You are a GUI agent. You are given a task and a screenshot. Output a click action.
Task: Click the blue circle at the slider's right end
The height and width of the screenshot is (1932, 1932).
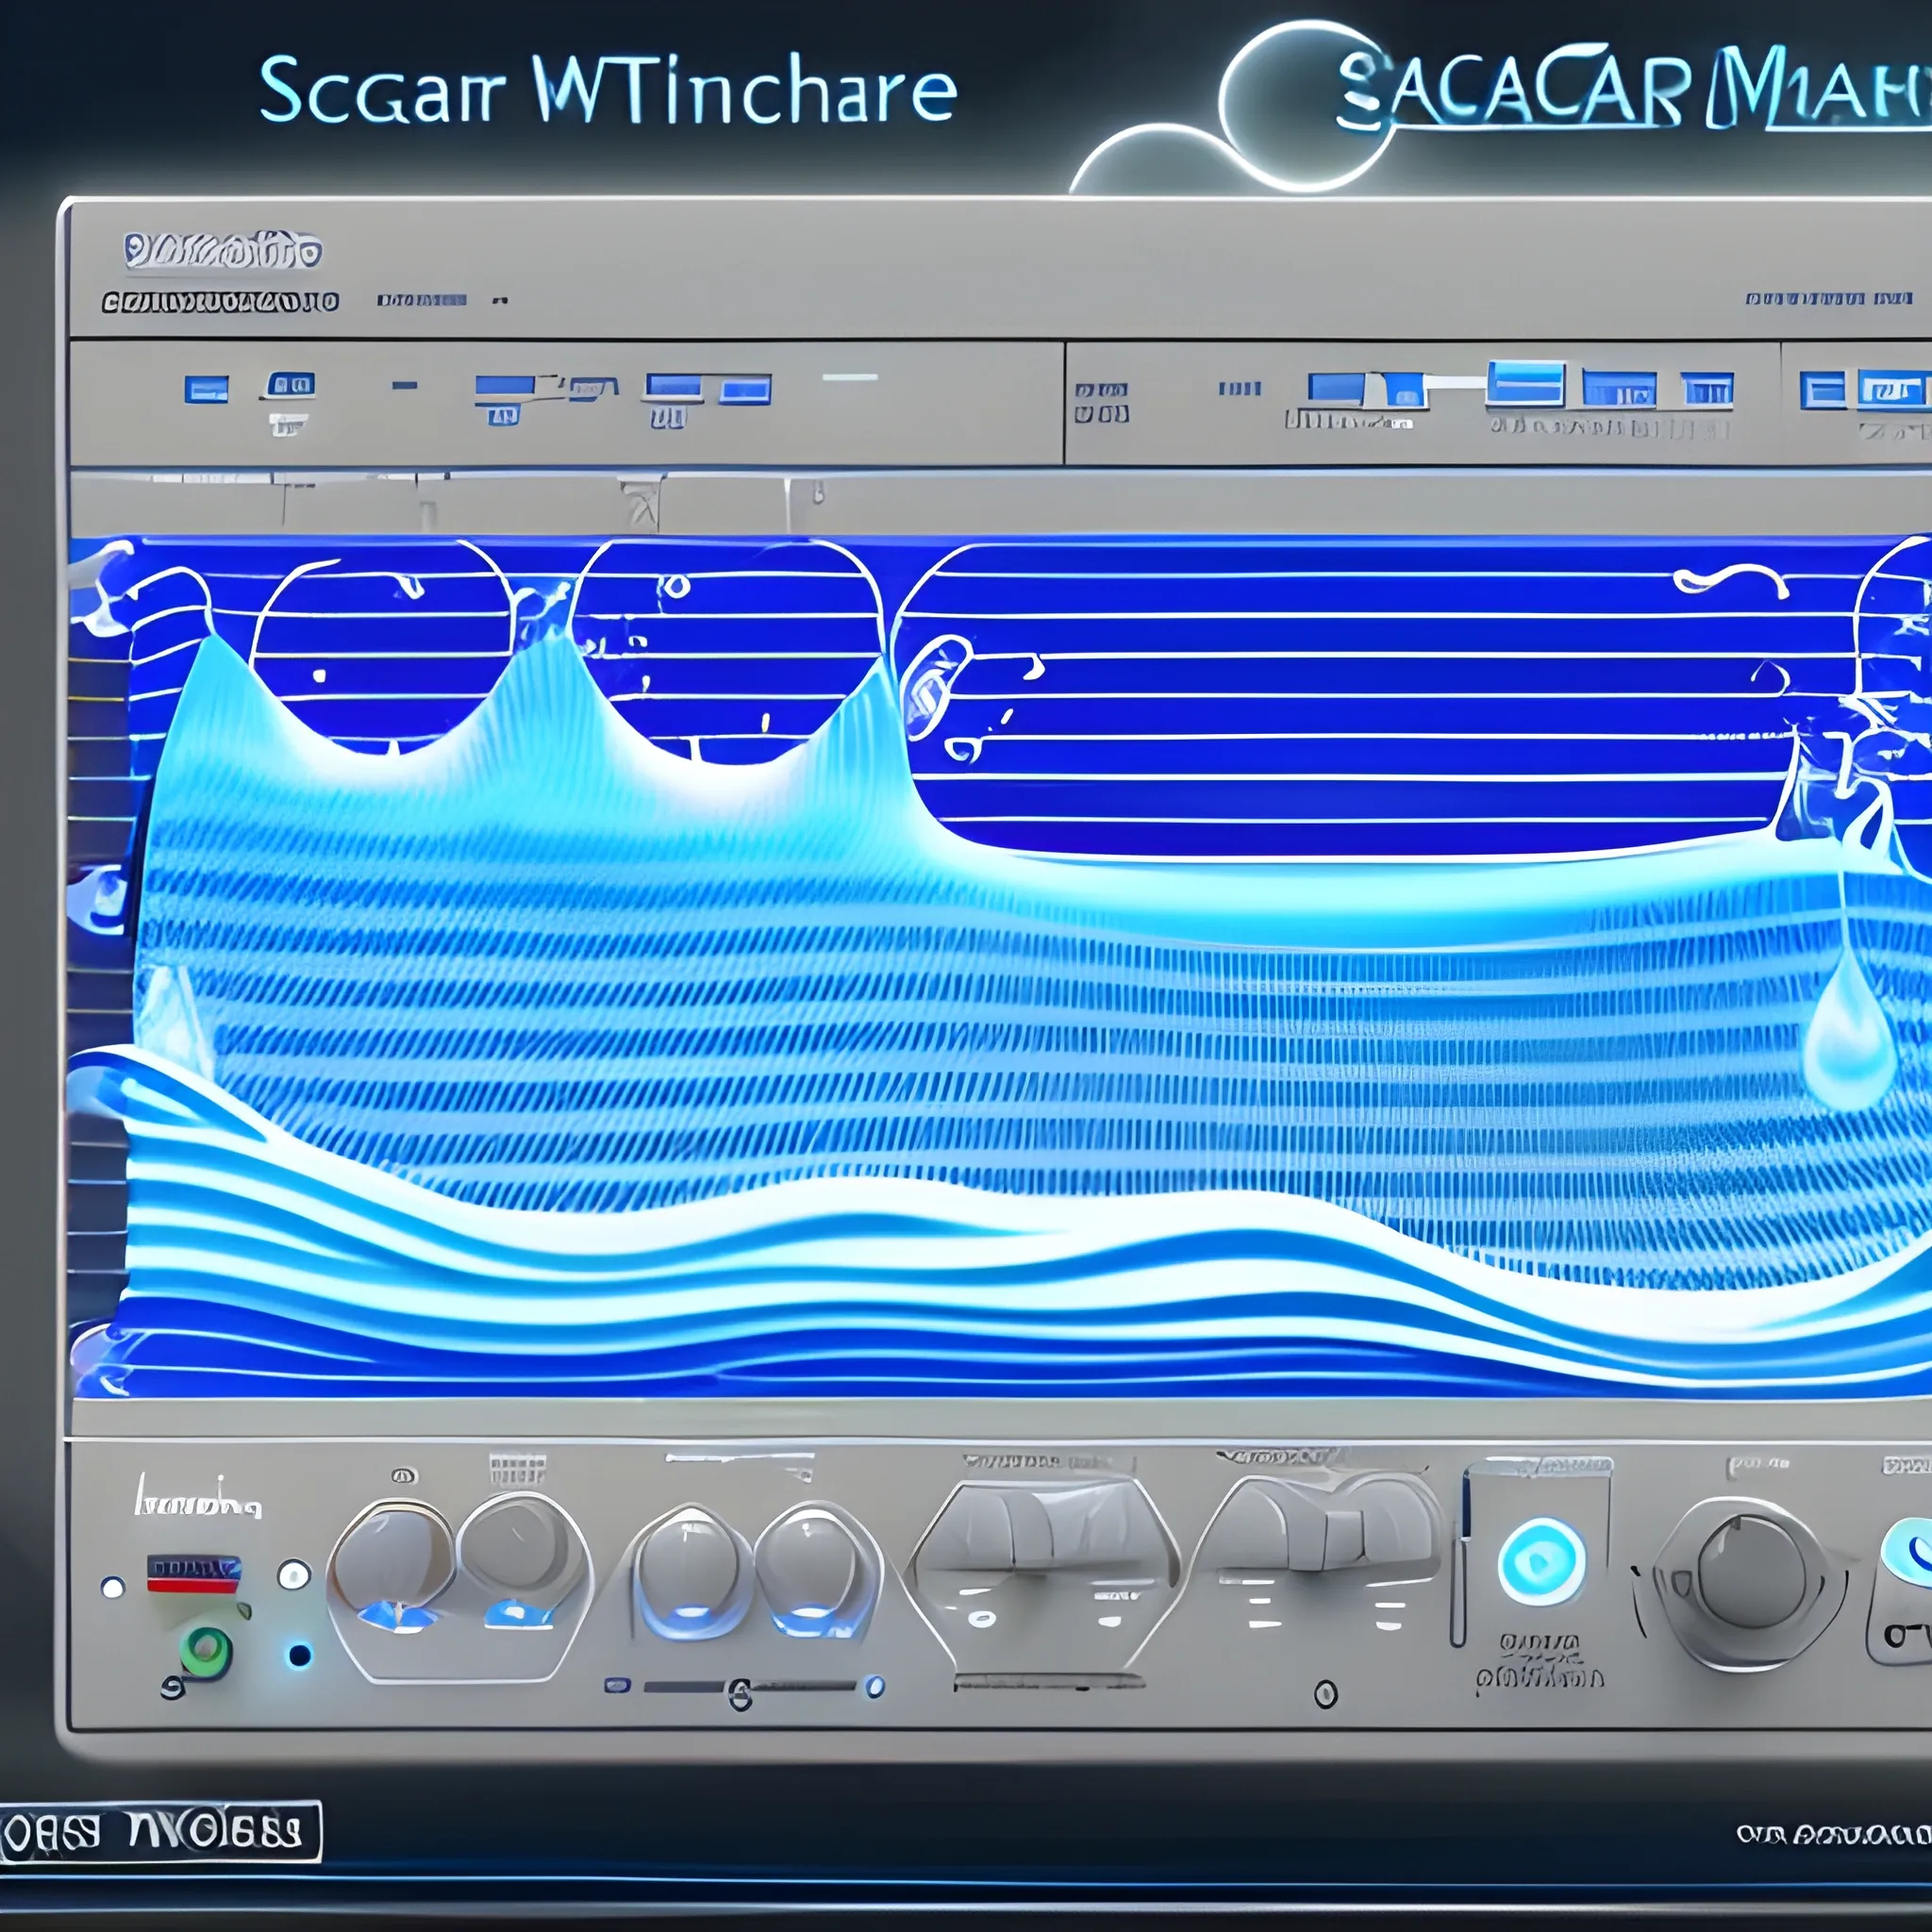click(875, 1687)
